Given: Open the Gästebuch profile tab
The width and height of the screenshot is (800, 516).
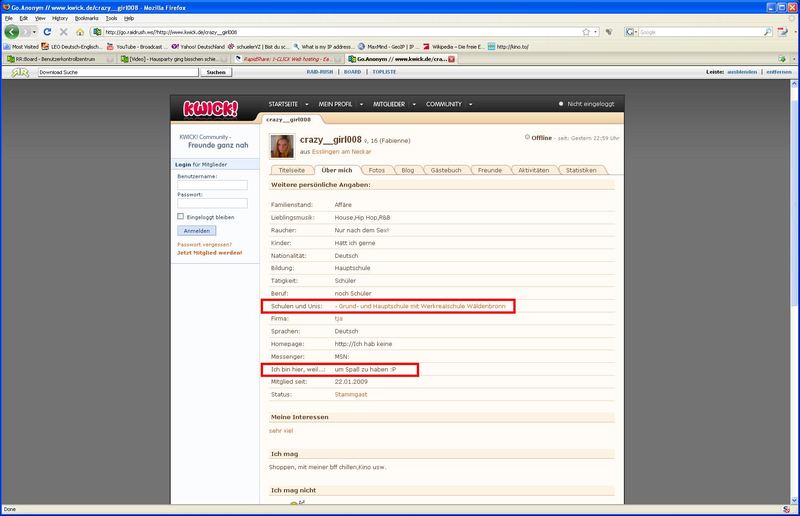Looking at the screenshot, I should 446,170.
